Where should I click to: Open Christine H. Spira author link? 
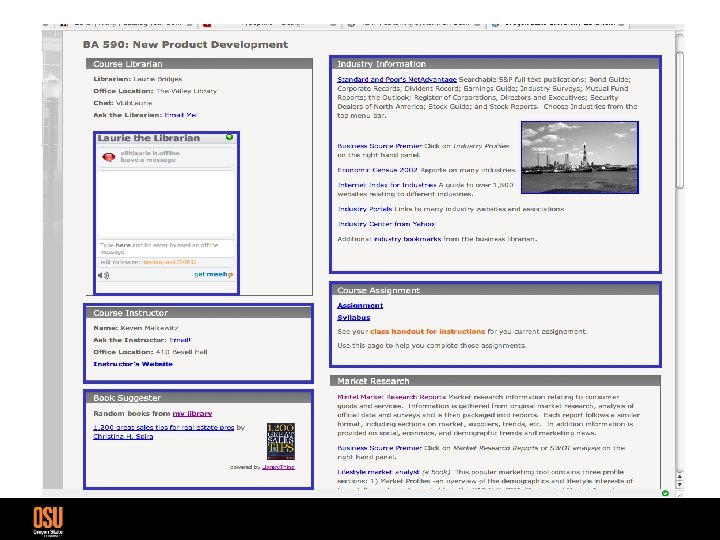click(x=123, y=436)
